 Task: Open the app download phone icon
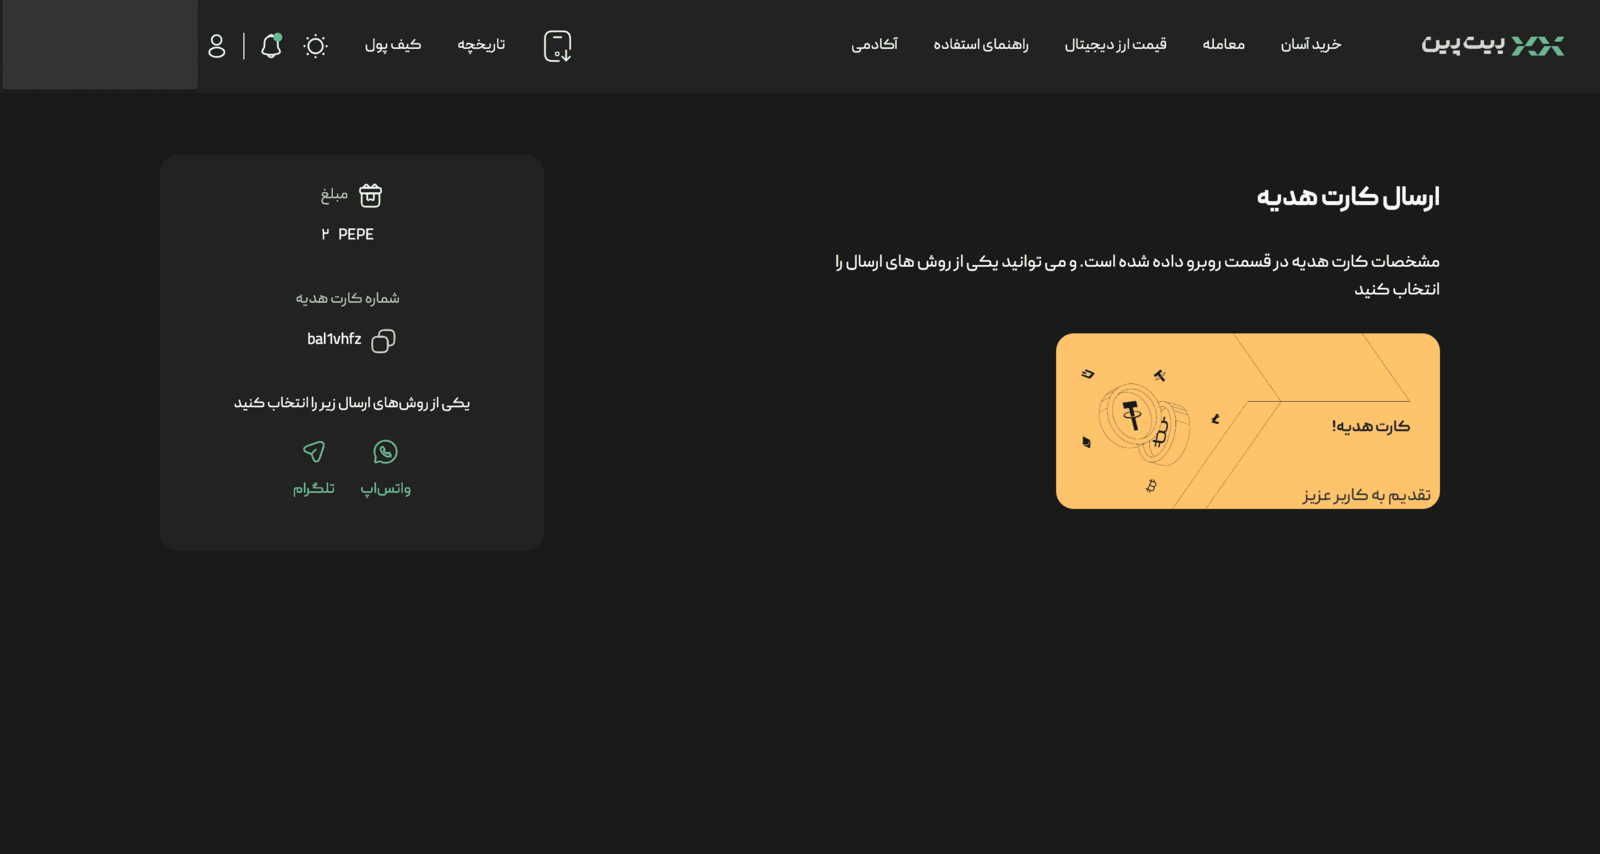pyautogui.click(x=557, y=46)
